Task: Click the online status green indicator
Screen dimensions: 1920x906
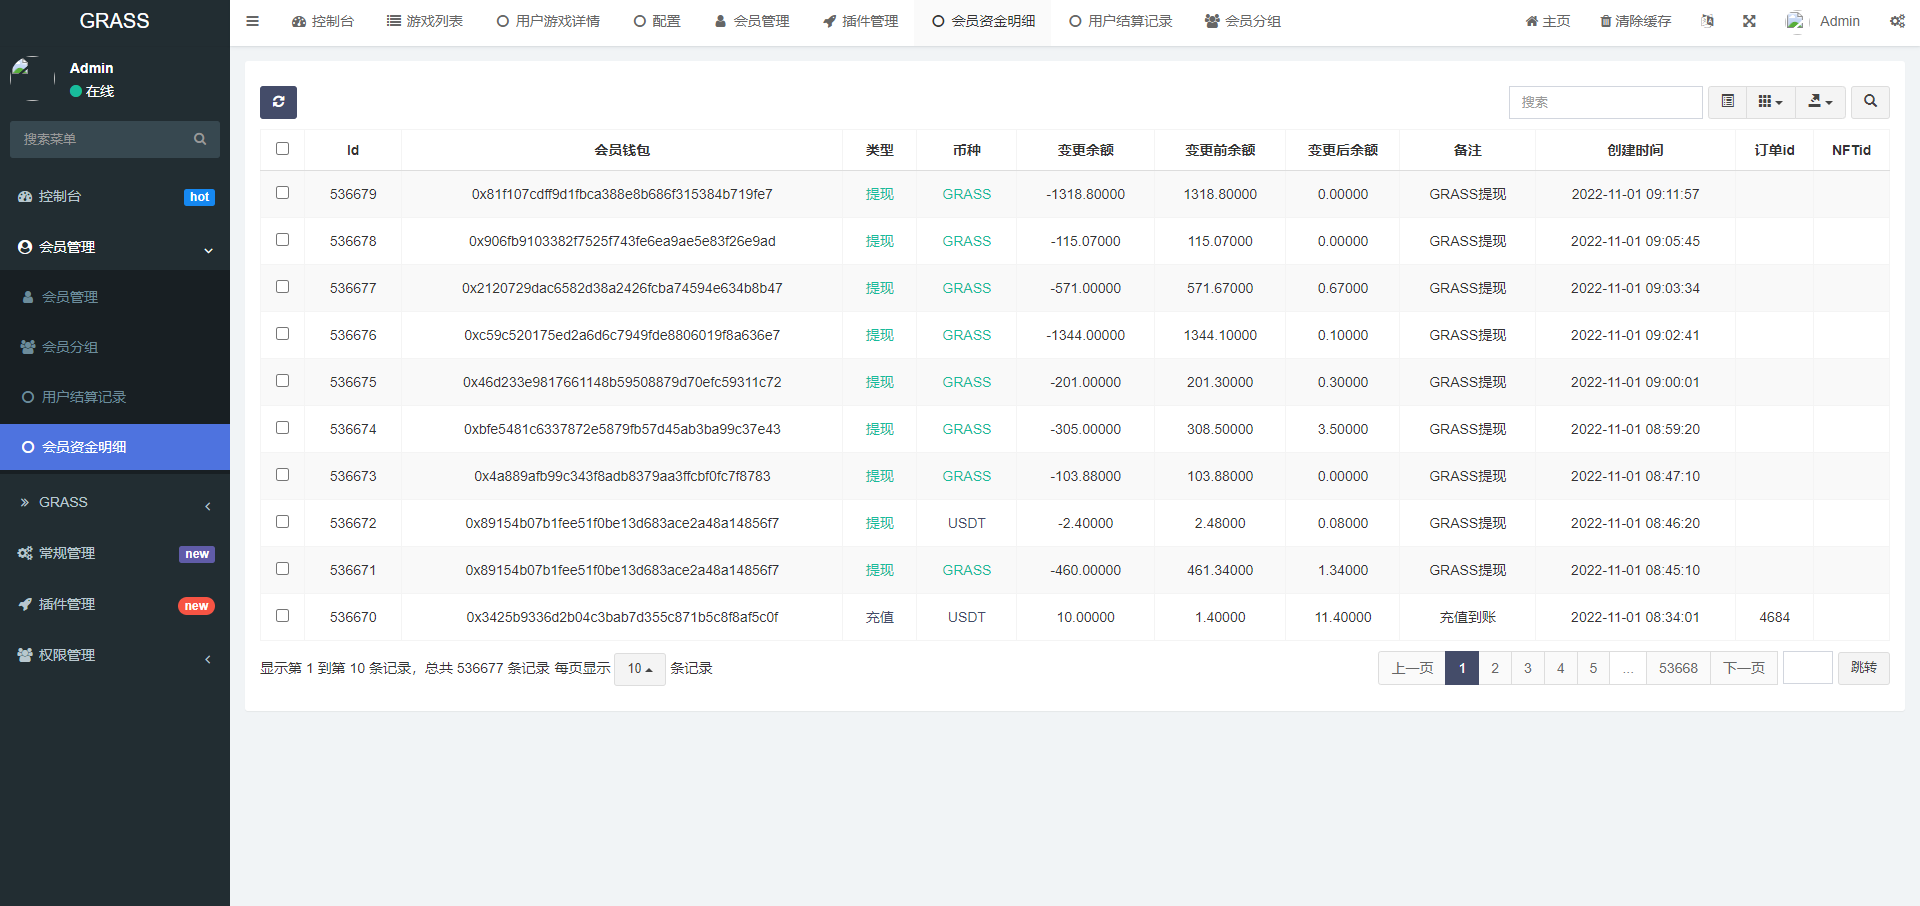Action: [77, 91]
